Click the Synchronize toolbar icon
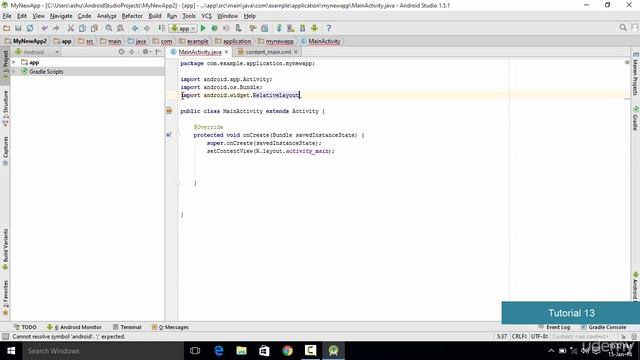 coord(30,28)
